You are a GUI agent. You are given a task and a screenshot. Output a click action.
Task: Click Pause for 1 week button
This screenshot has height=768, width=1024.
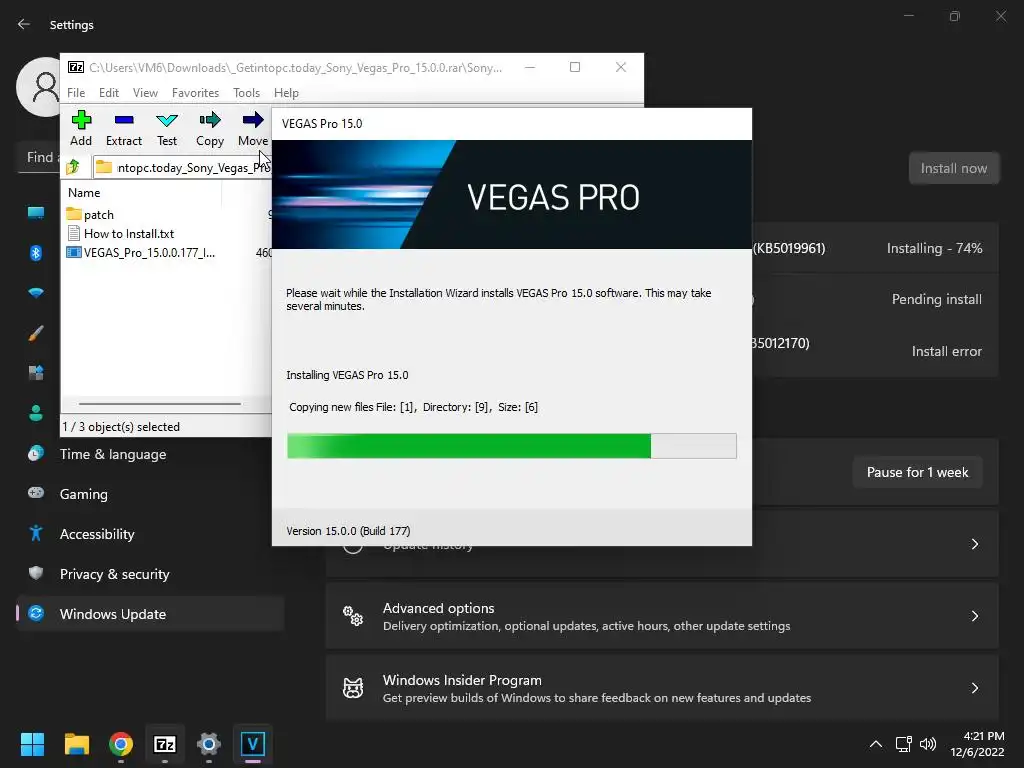click(917, 472)
